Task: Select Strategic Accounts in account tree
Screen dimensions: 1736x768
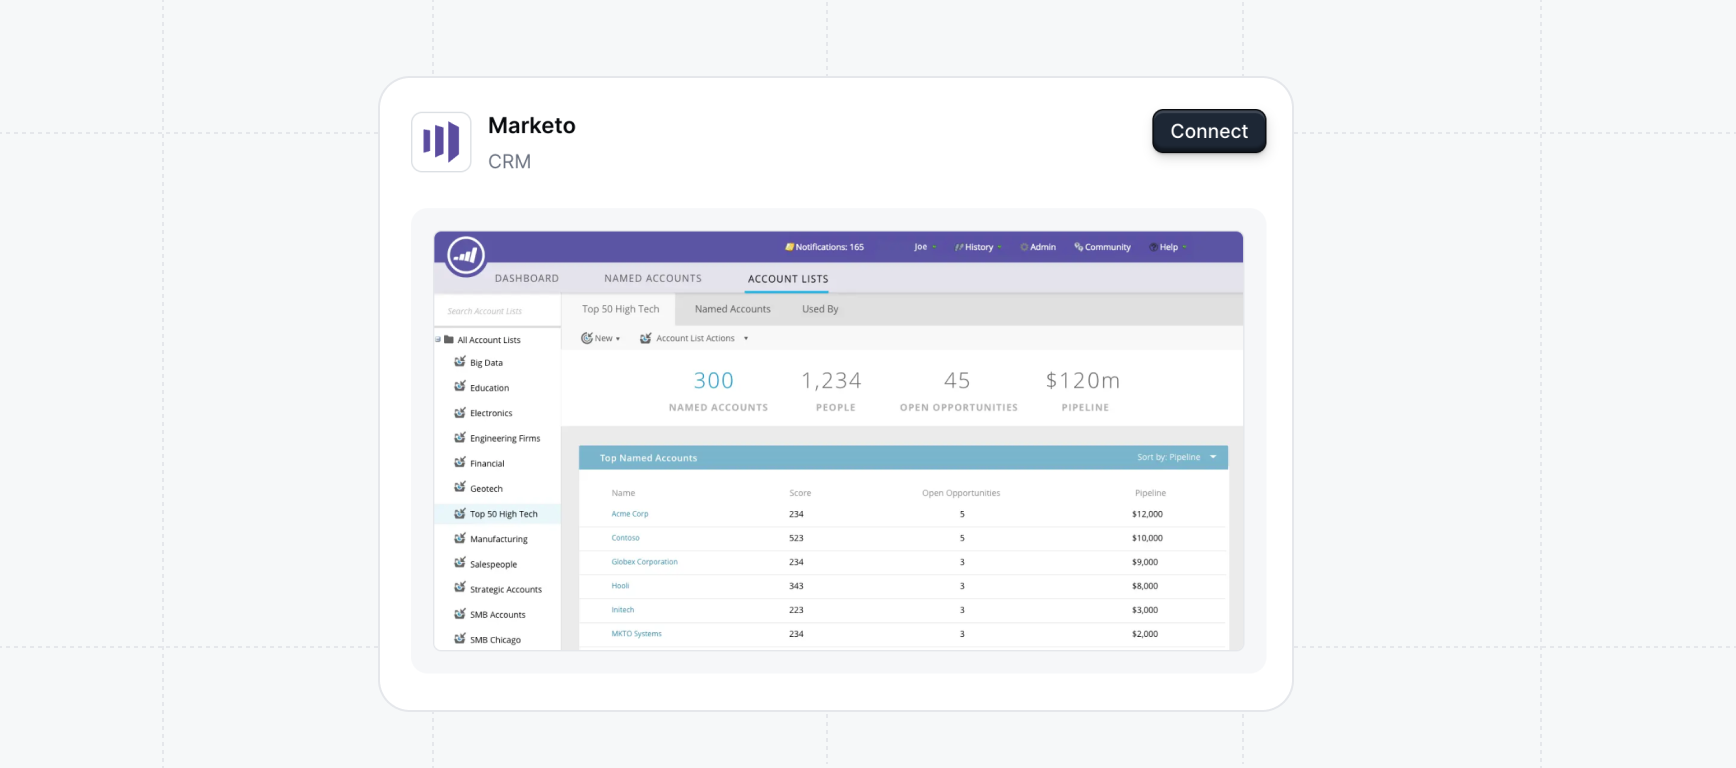Action: pyautogui.click(x=506, y=590)
